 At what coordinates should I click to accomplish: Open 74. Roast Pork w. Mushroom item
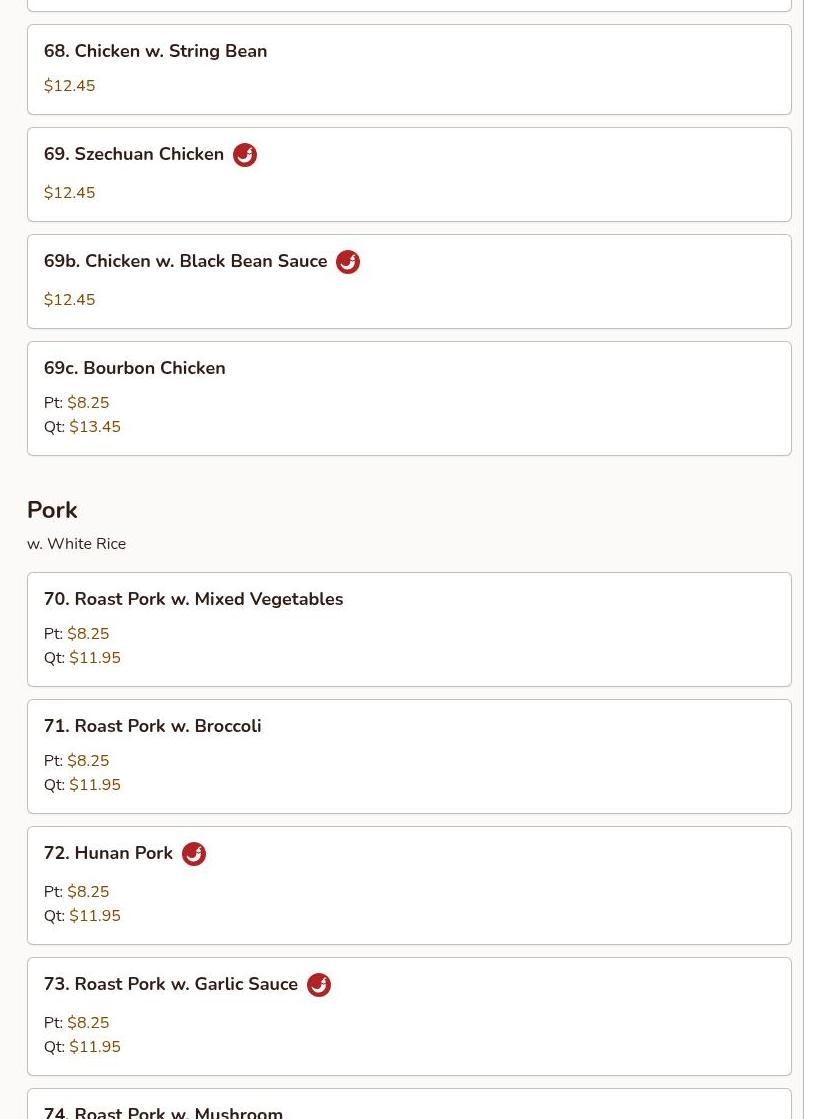click(x=163, y=1111)
